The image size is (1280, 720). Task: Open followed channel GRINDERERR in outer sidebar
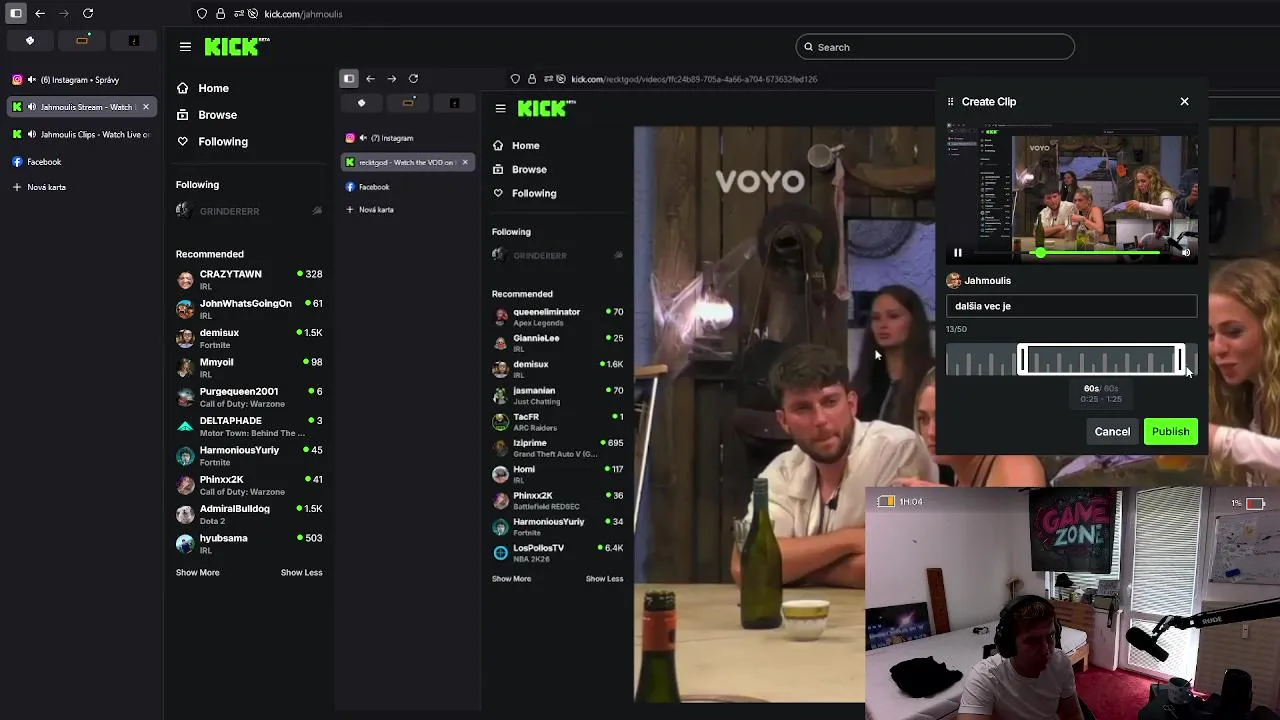248,211
